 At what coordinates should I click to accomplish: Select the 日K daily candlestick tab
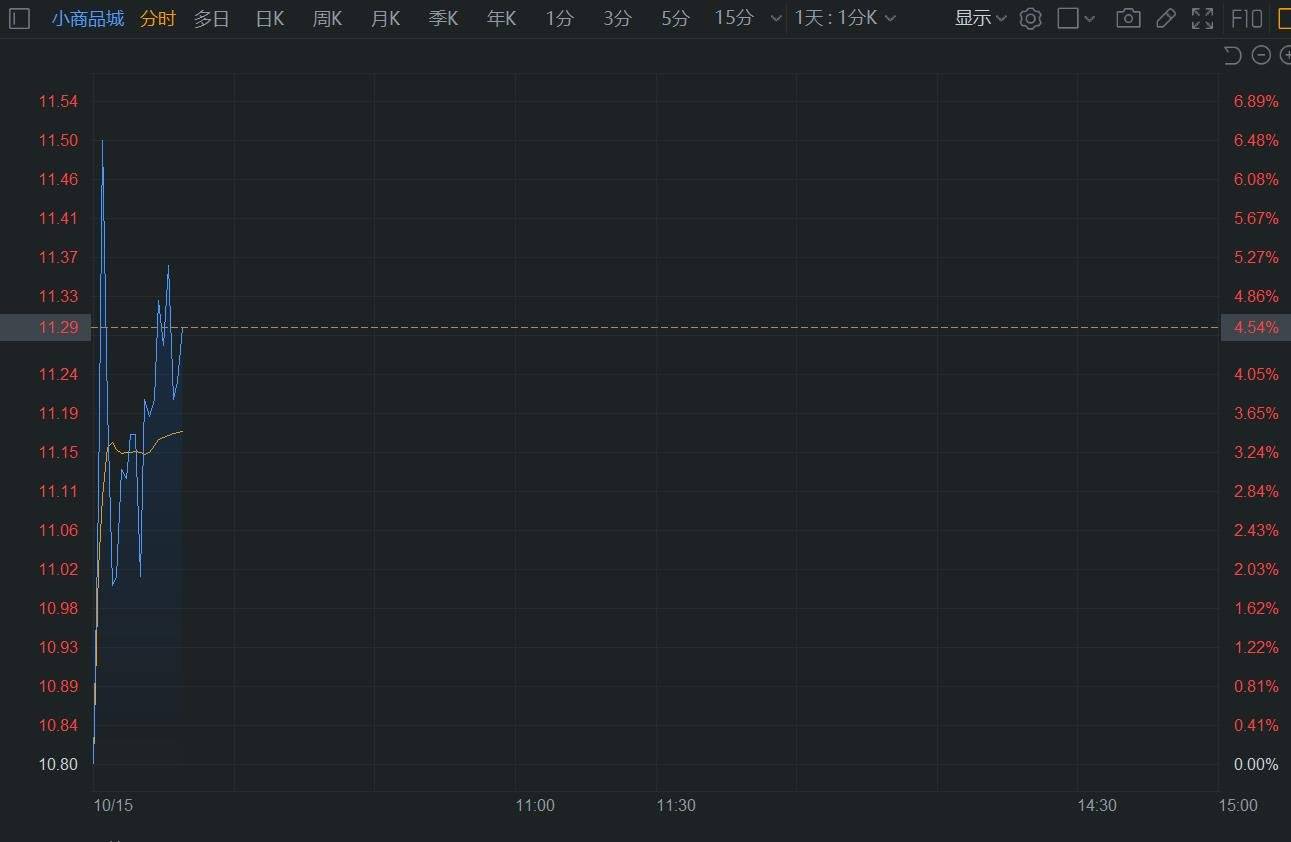tap(270, 18)
